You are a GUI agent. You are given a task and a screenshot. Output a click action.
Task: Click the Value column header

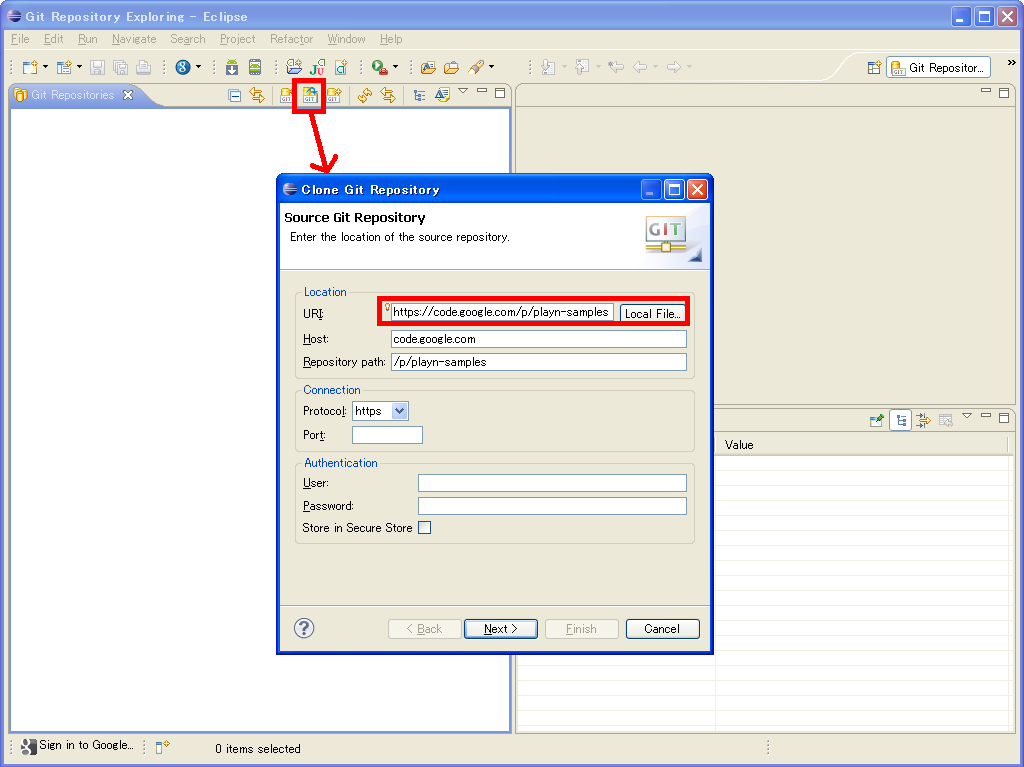[861, 445]
